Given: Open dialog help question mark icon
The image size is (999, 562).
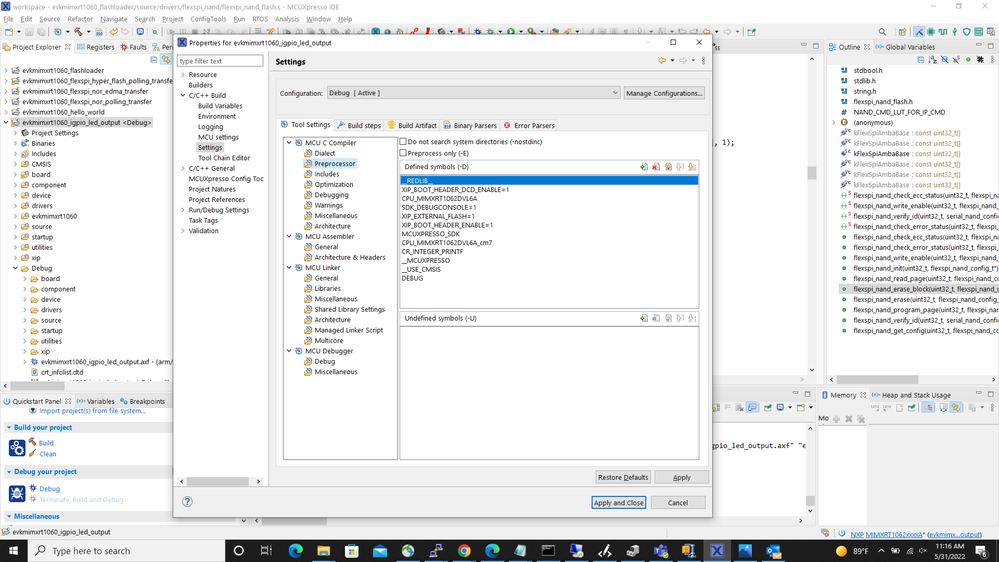Looking at the screenshot, I should tap(187, 501).
